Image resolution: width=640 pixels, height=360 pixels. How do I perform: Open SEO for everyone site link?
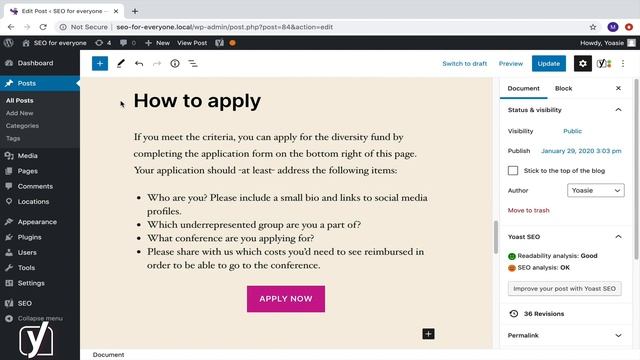(x=54, y=43)
